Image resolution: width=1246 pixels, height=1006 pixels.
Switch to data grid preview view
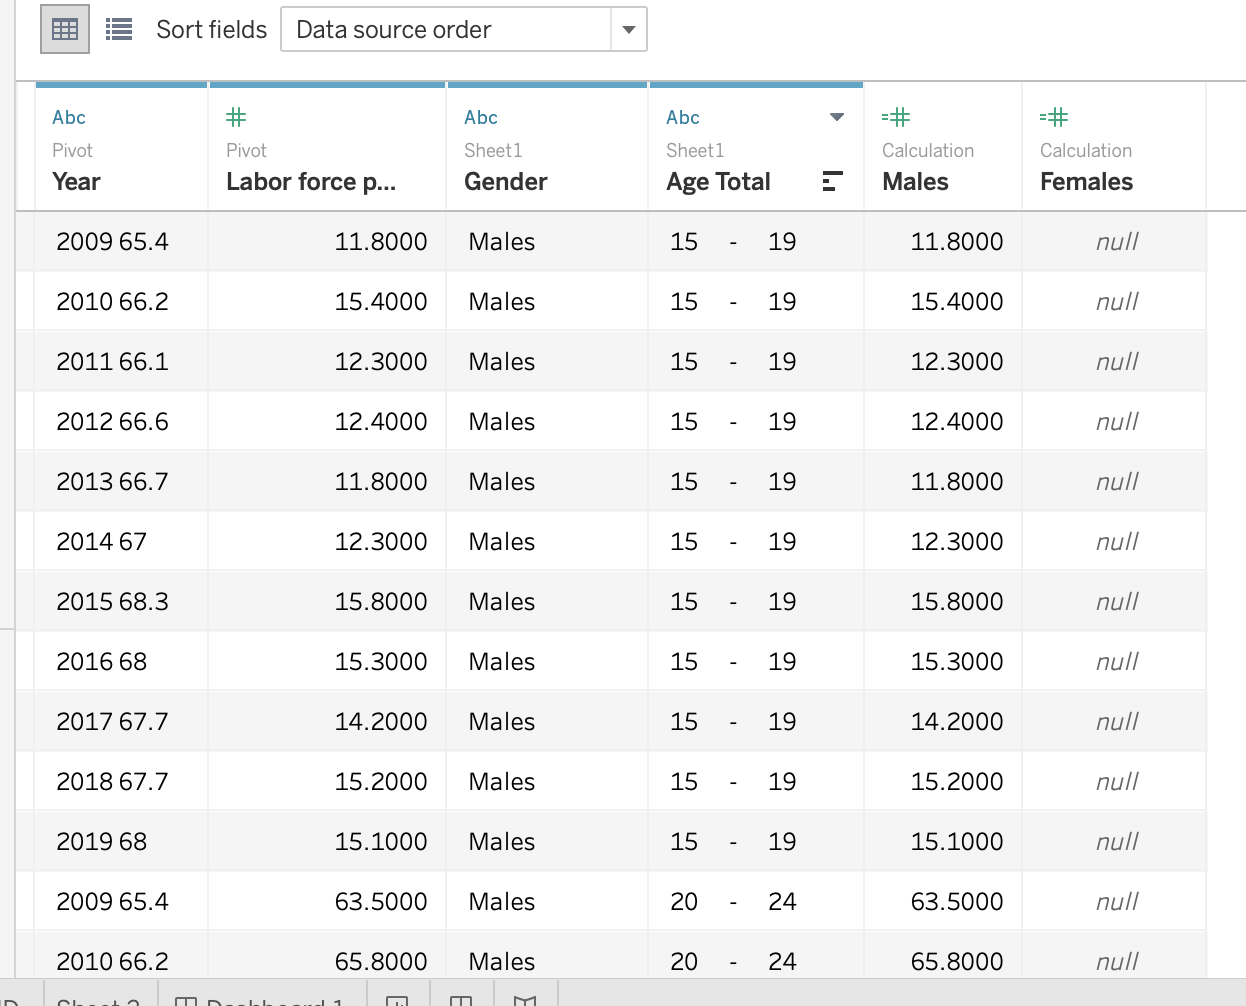pyautogui.click(x=65, y=30)
